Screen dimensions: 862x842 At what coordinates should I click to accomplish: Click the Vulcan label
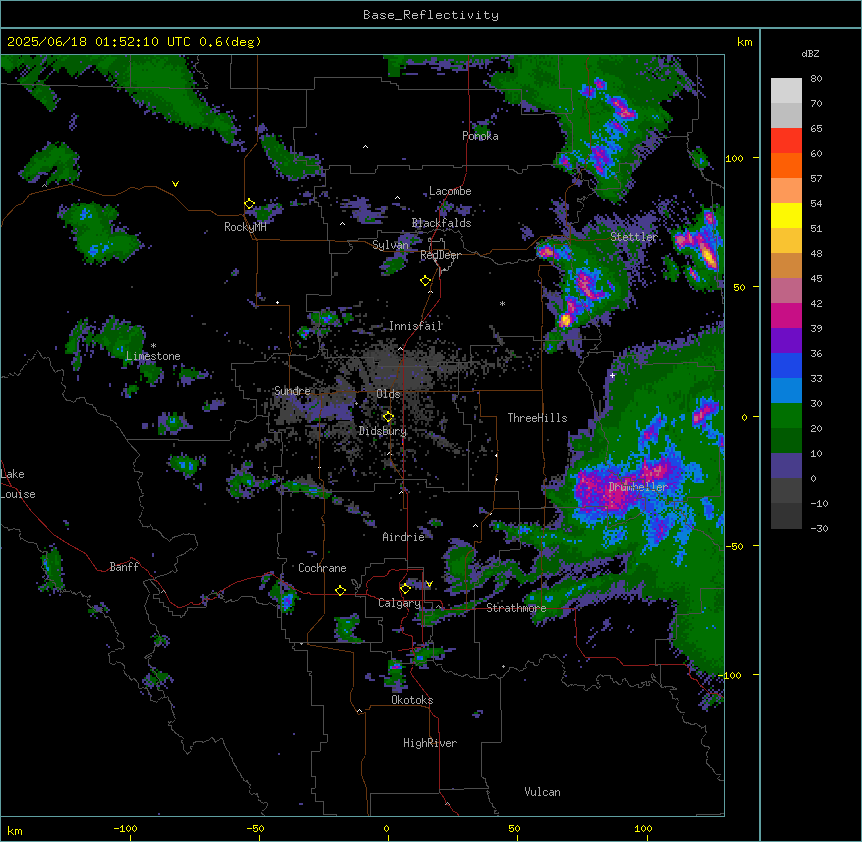543,792
